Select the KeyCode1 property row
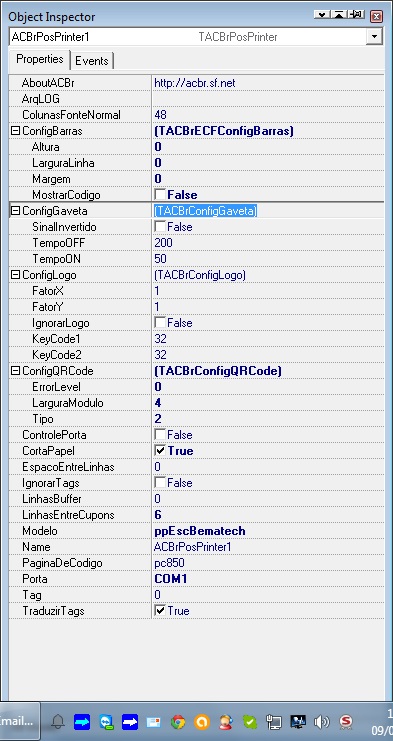 point(196,339)
